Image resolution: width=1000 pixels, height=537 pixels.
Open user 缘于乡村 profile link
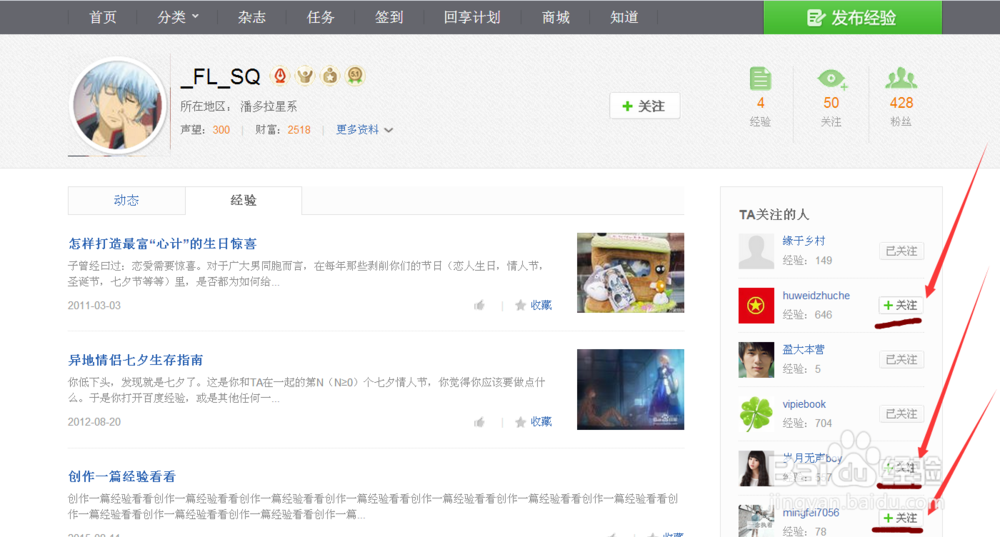tap(804, 241)
